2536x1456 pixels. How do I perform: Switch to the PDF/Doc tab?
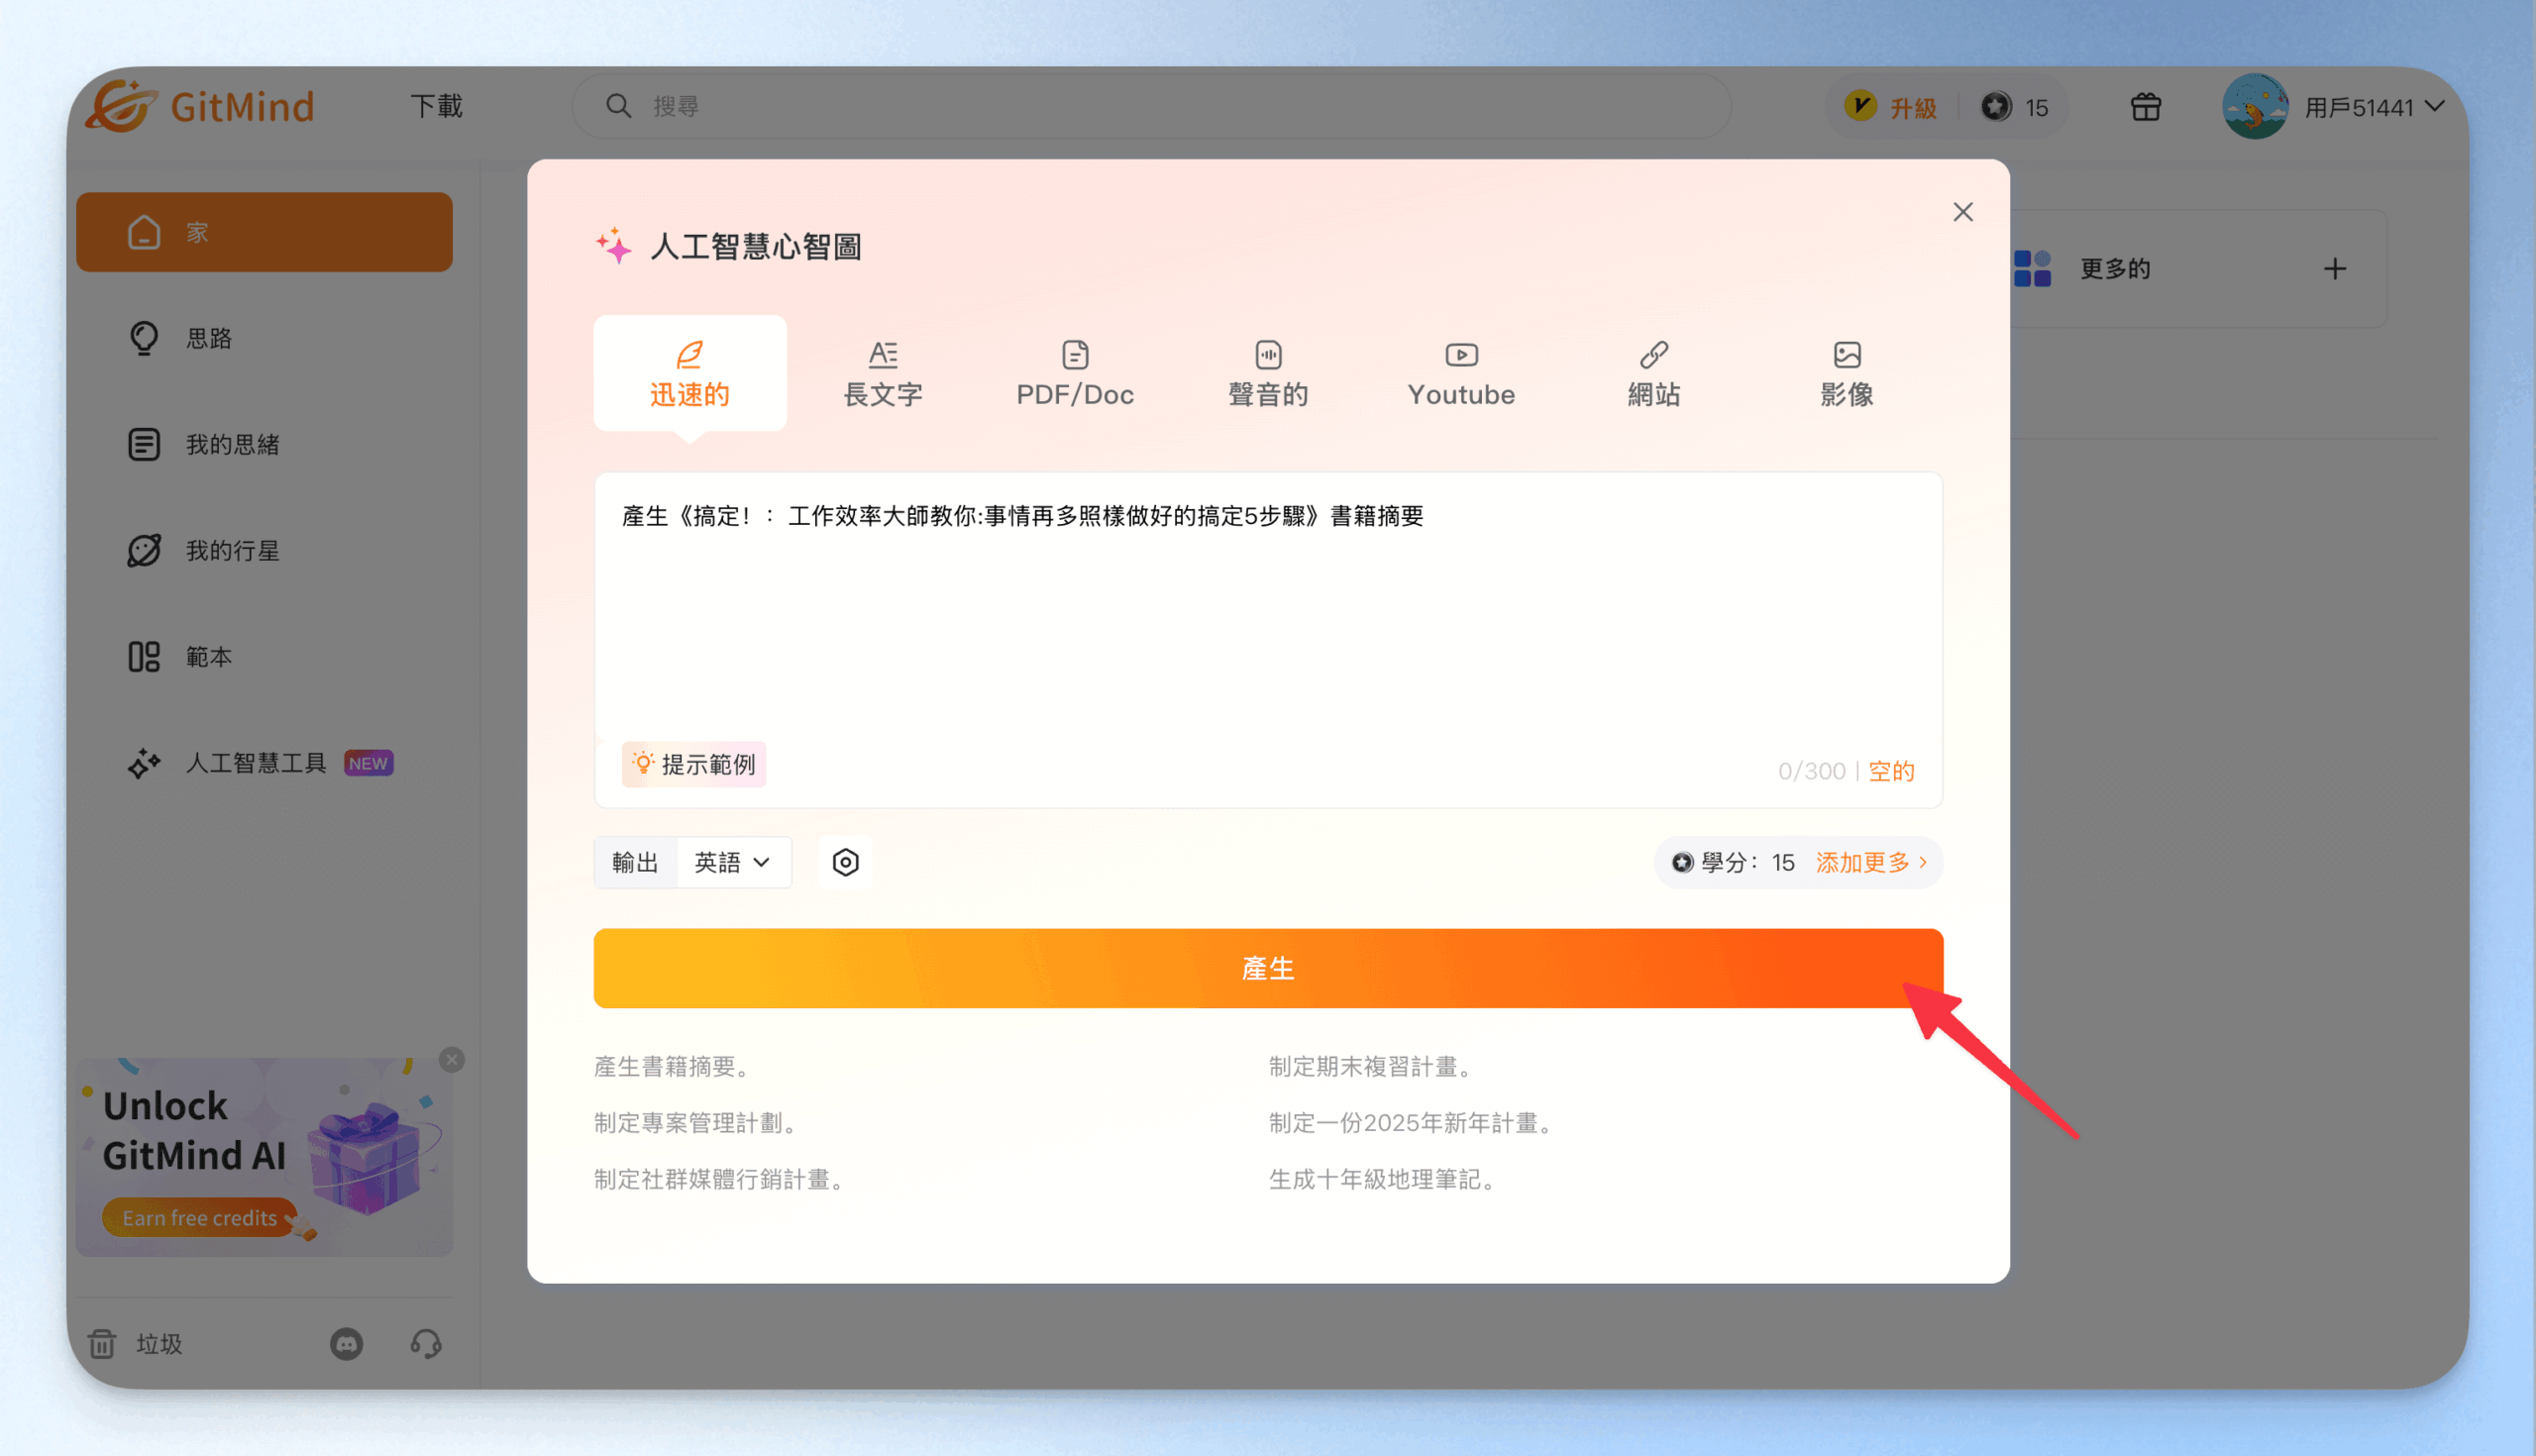[x=1075, y=374]
